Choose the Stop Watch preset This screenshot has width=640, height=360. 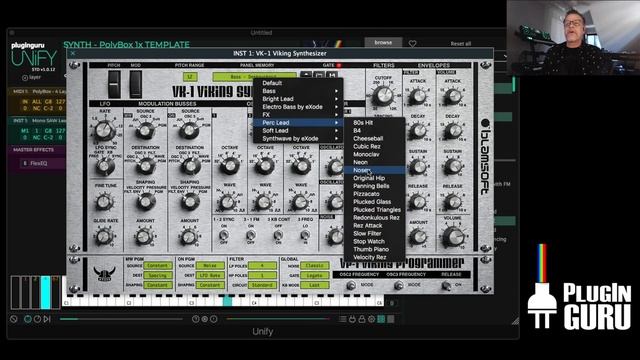(x=375, y=242)
